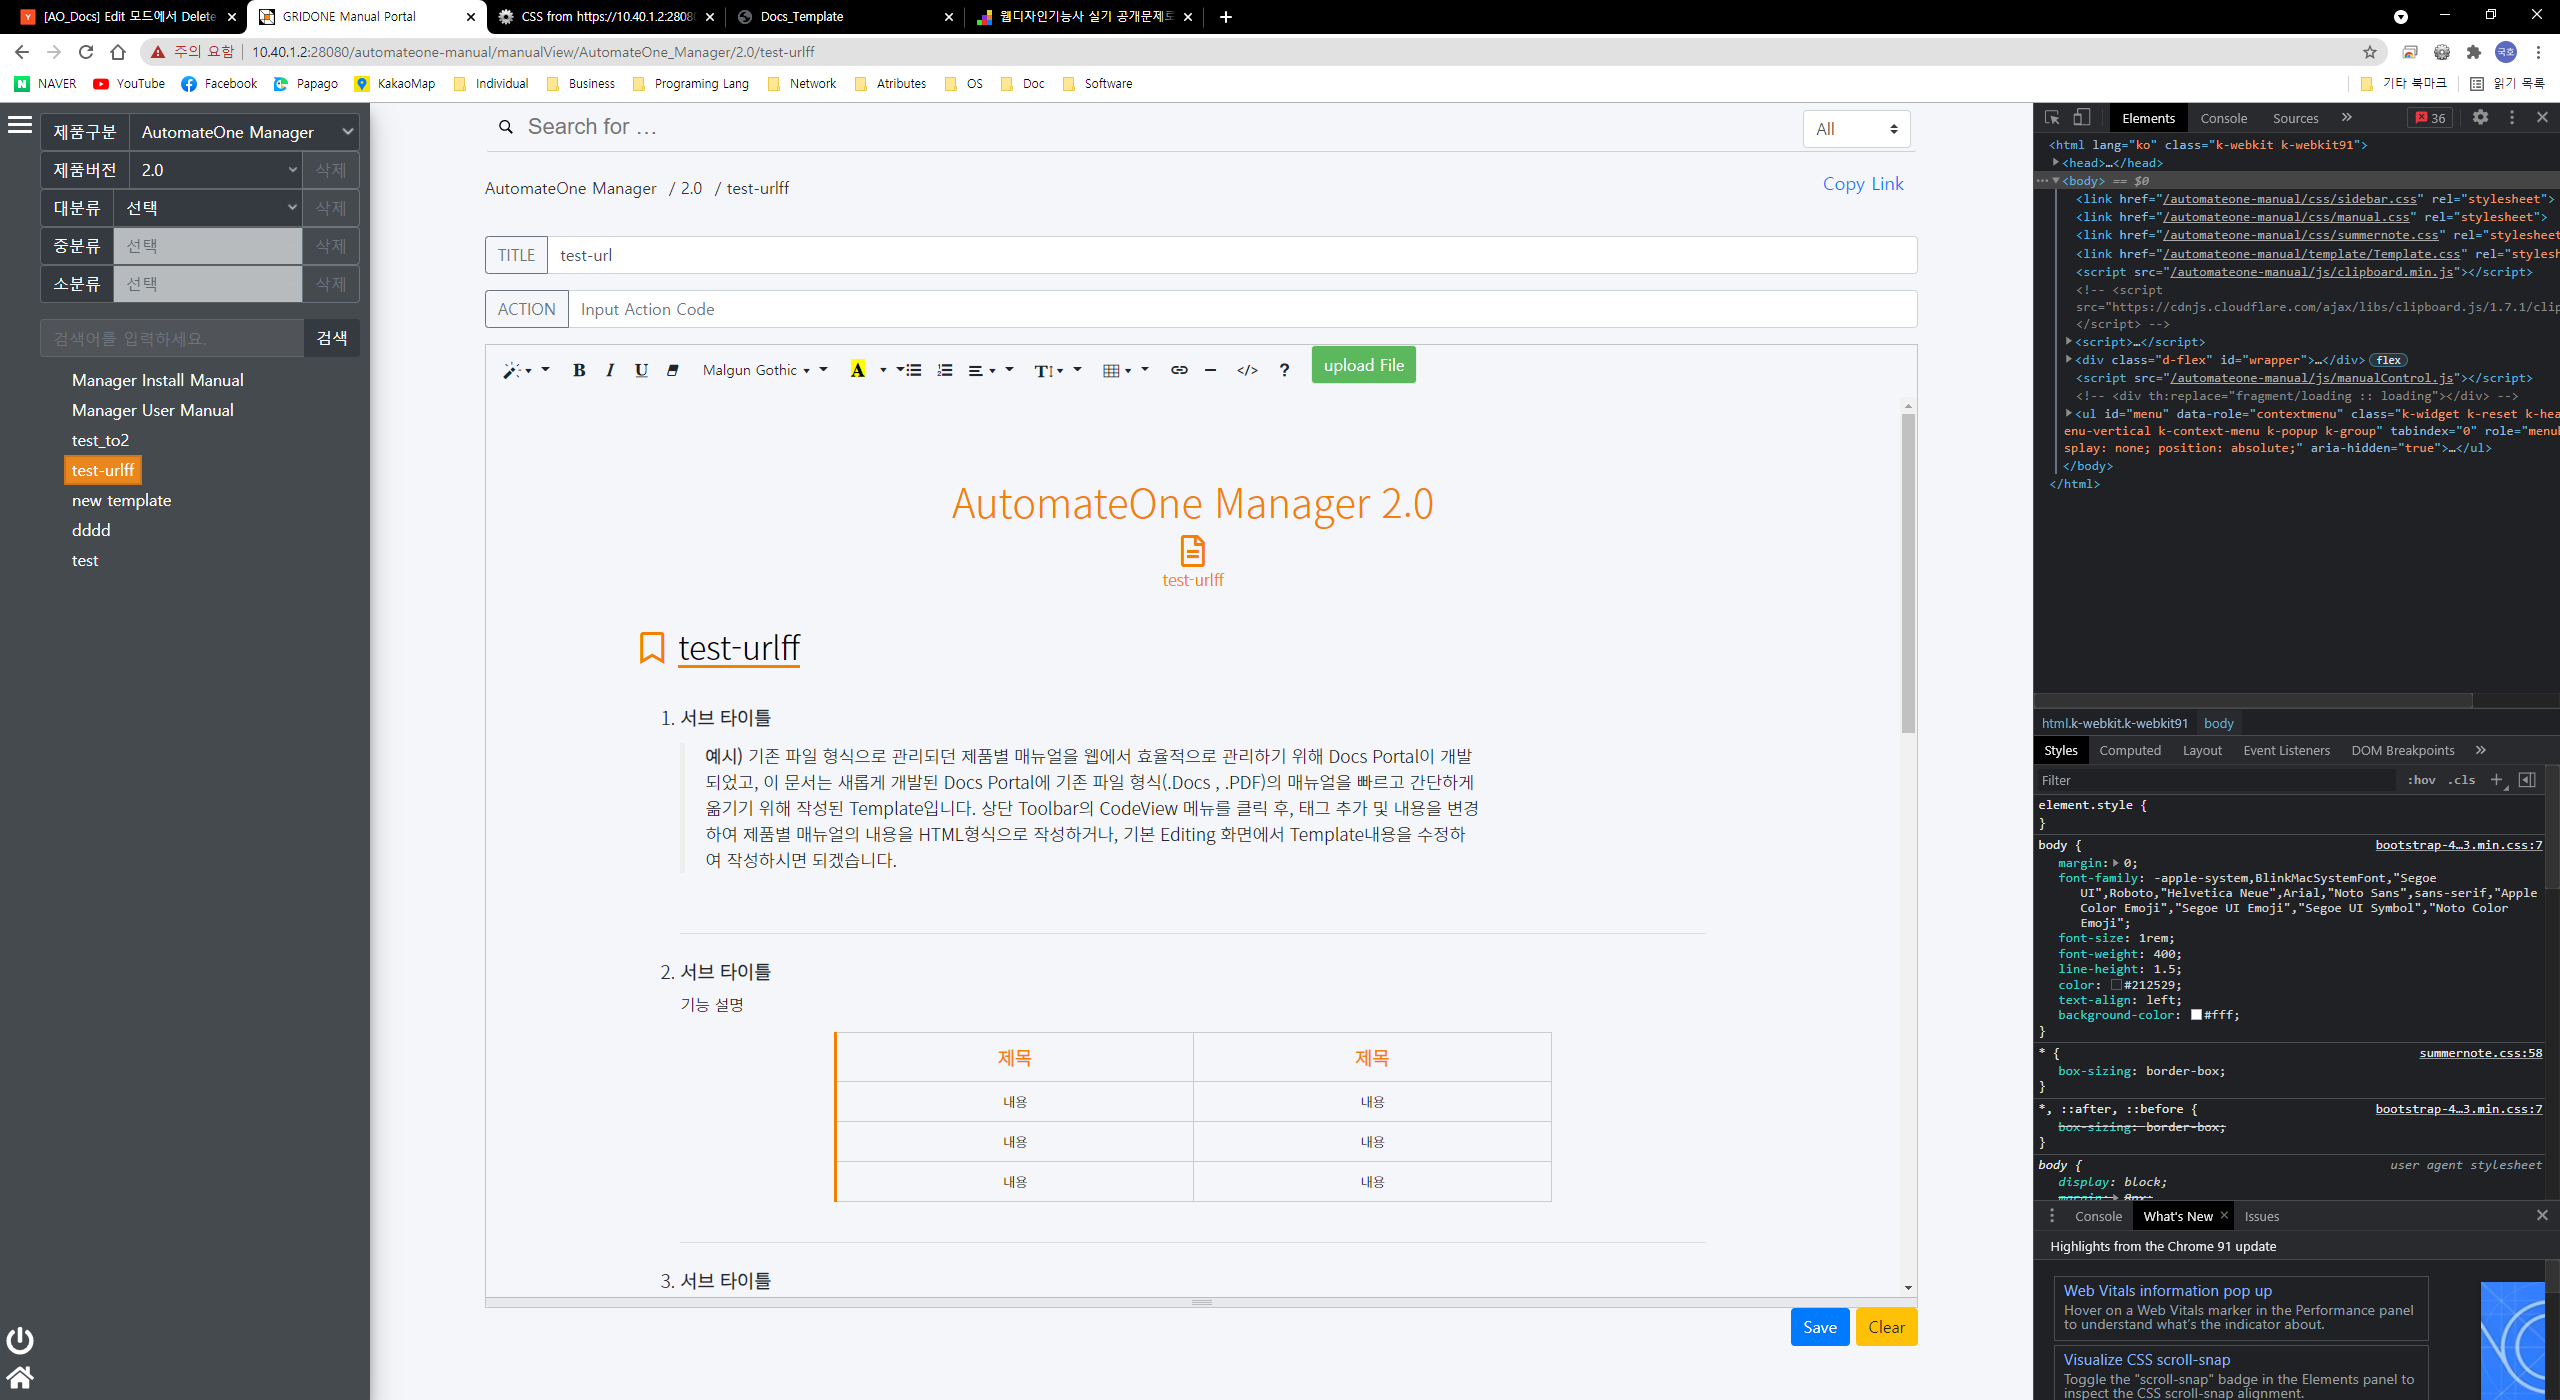2560x1400 pixels.
Task: Toggle sidebar with hamburger menu icon
Action: point(20,125)
